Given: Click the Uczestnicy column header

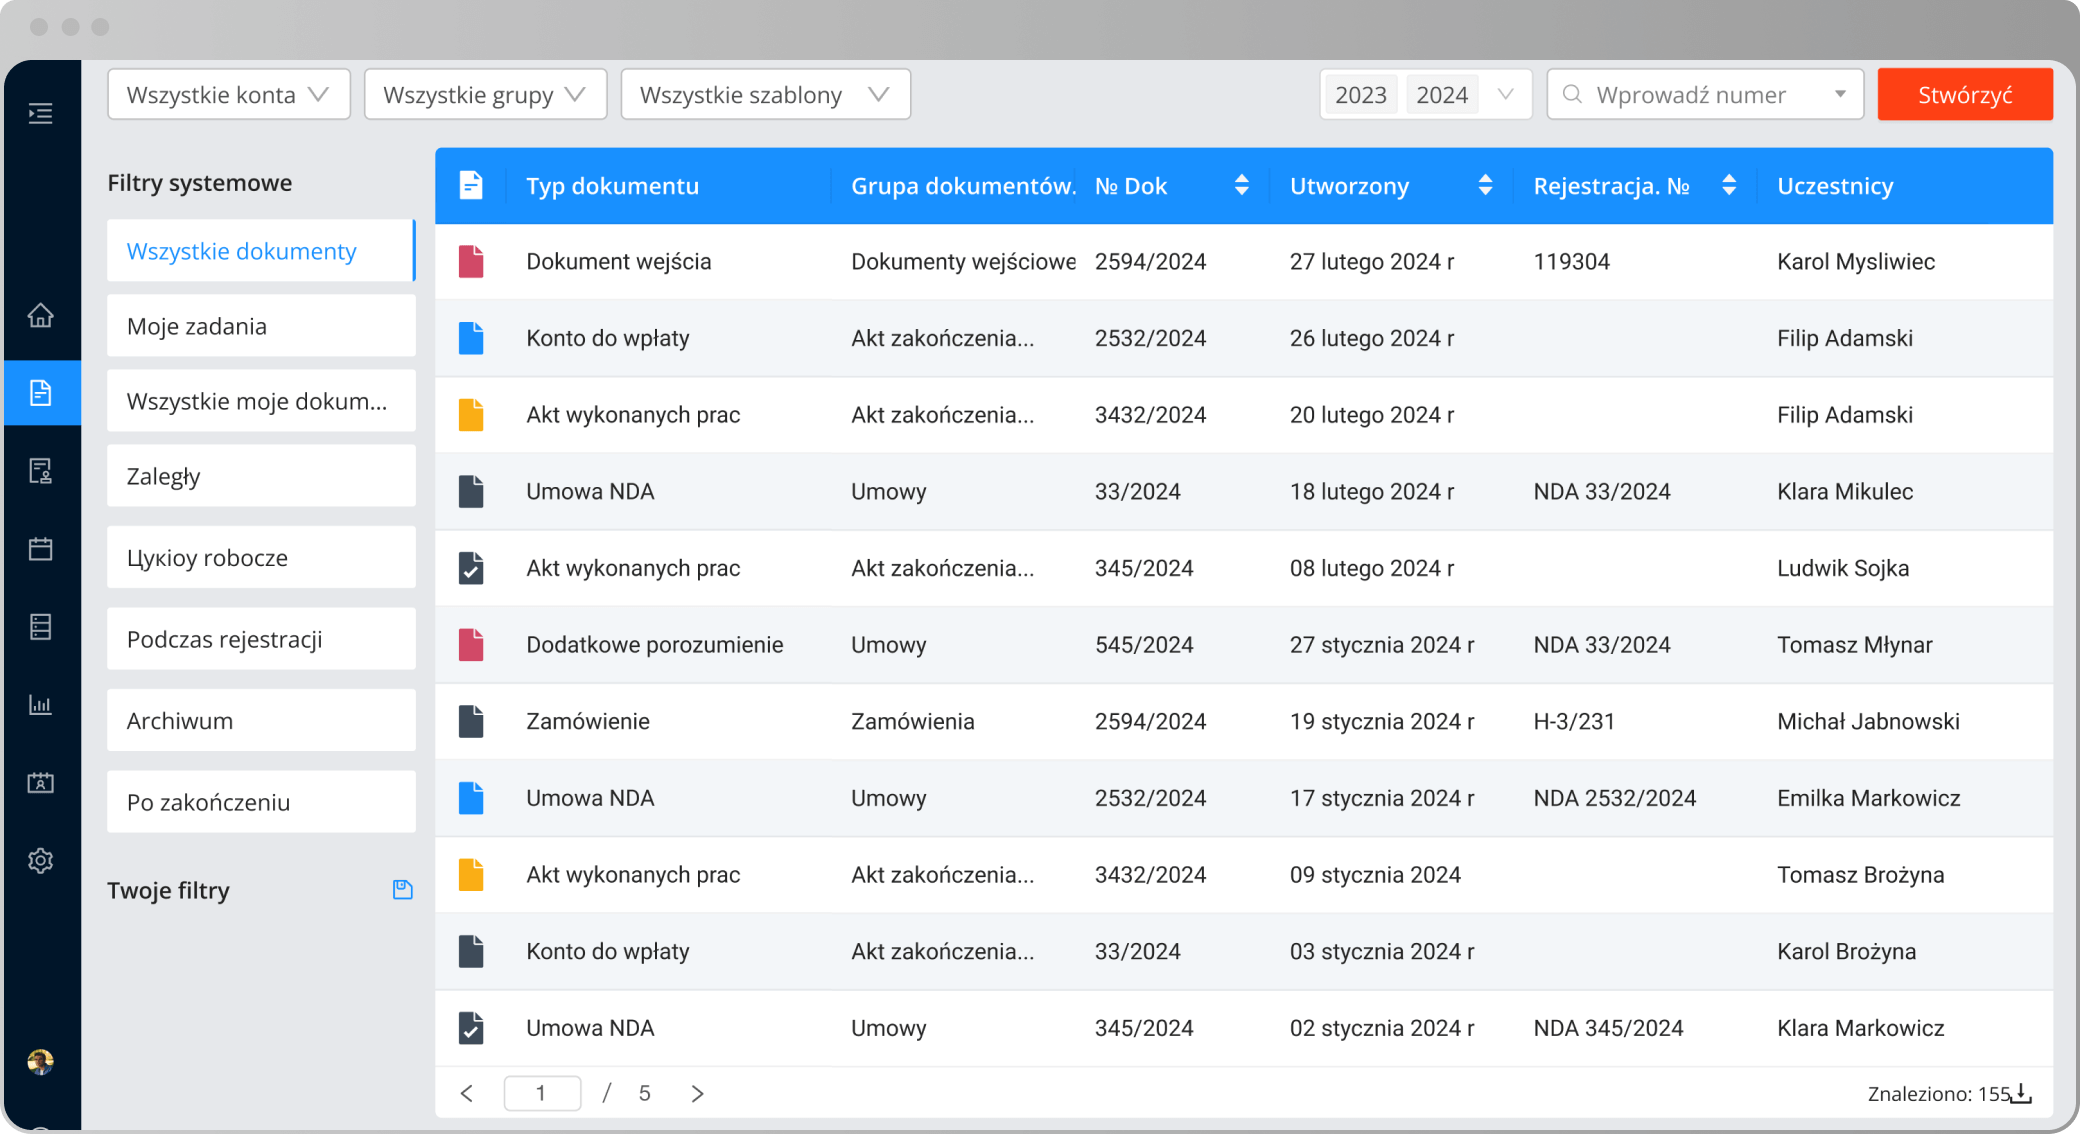Looking at the screenshot, I should [x=1835, y=185].
